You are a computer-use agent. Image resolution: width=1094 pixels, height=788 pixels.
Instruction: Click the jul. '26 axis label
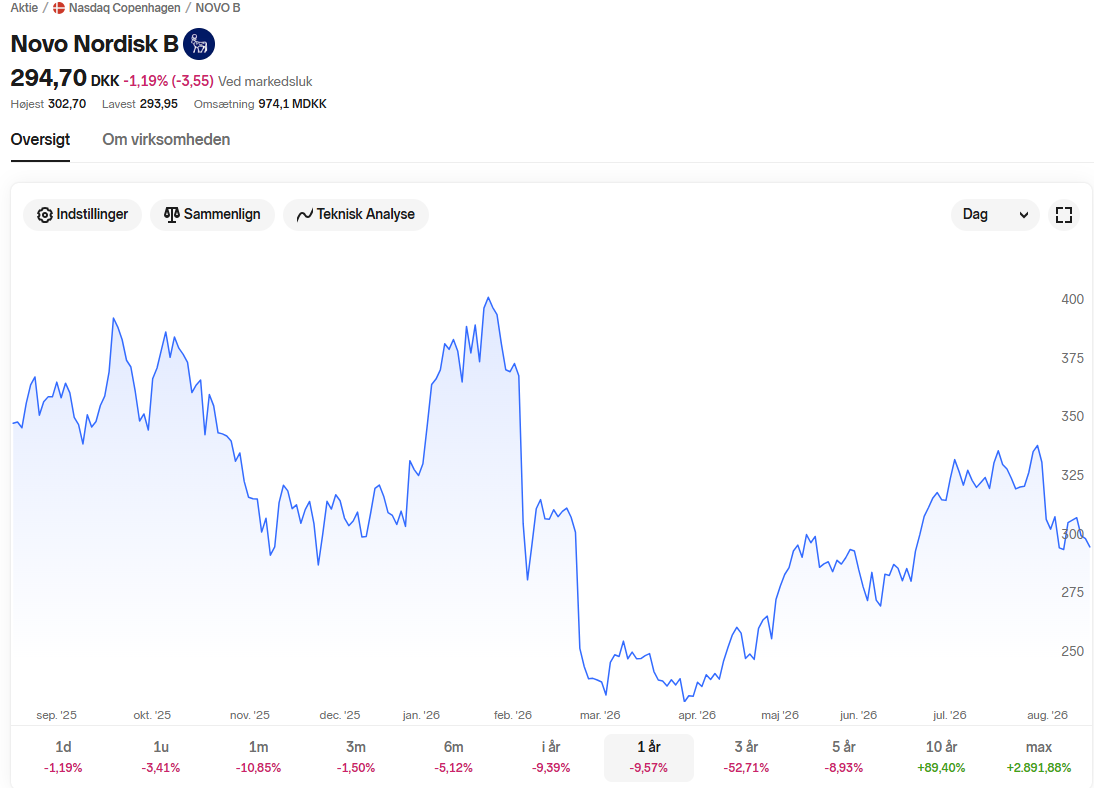click(950, 715)
